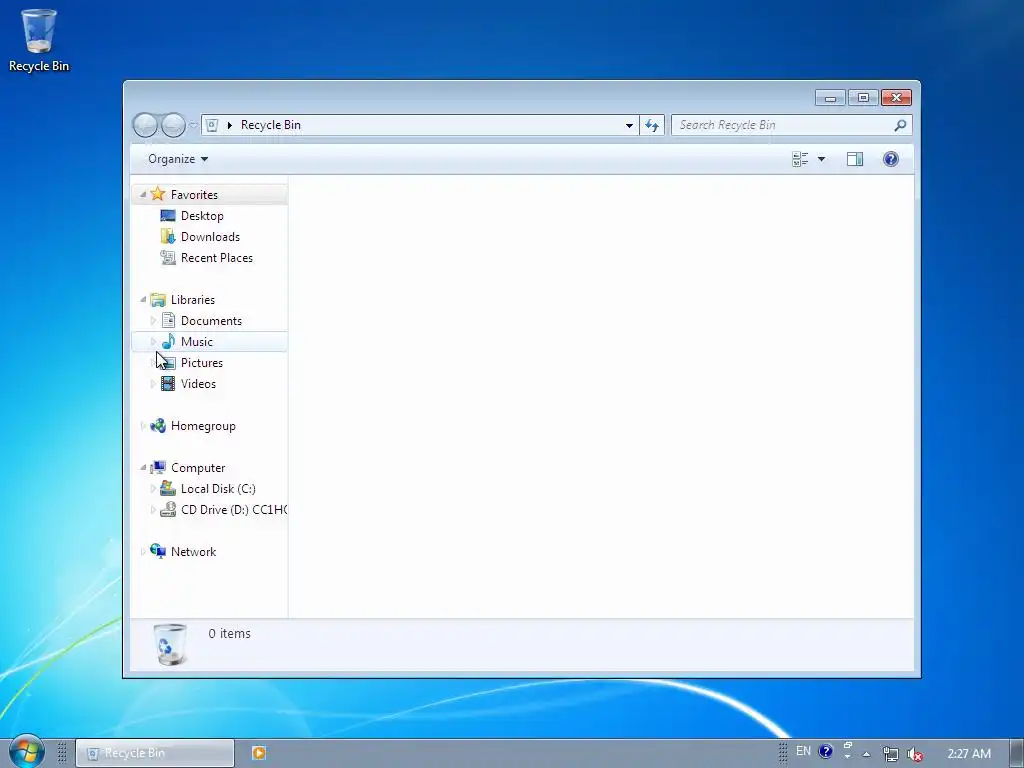Open the Windows Start menu
This screenshot has height=768, width=1024.
[27, 751]
